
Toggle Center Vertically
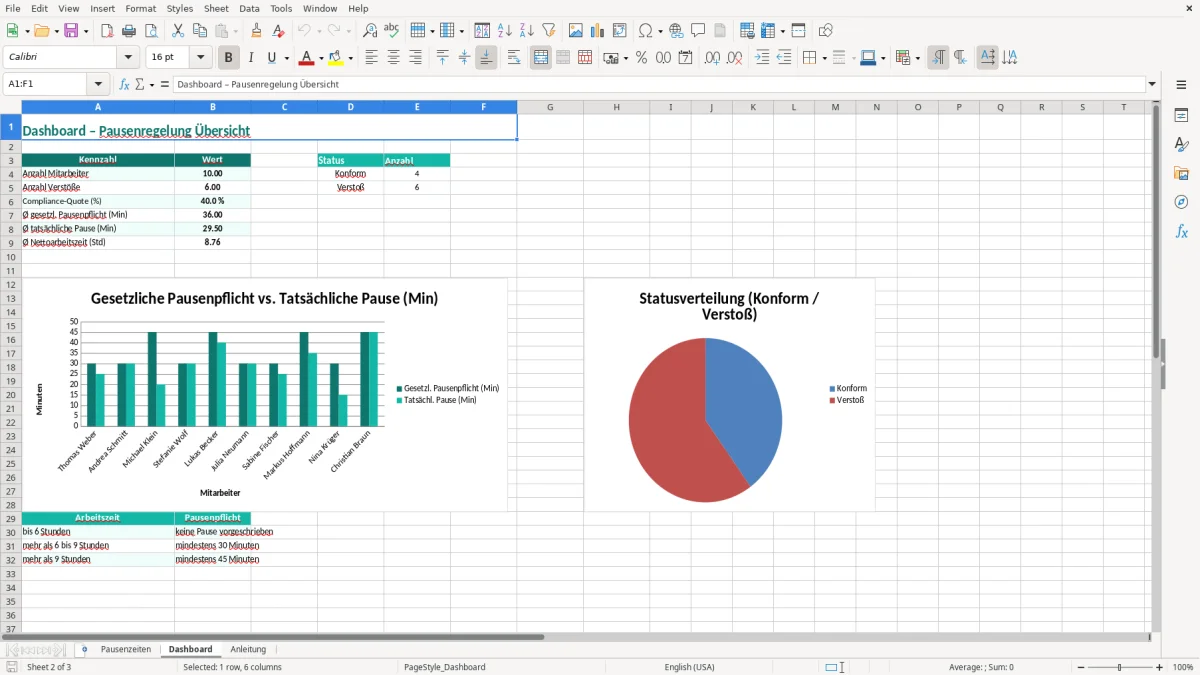(464, 58)
